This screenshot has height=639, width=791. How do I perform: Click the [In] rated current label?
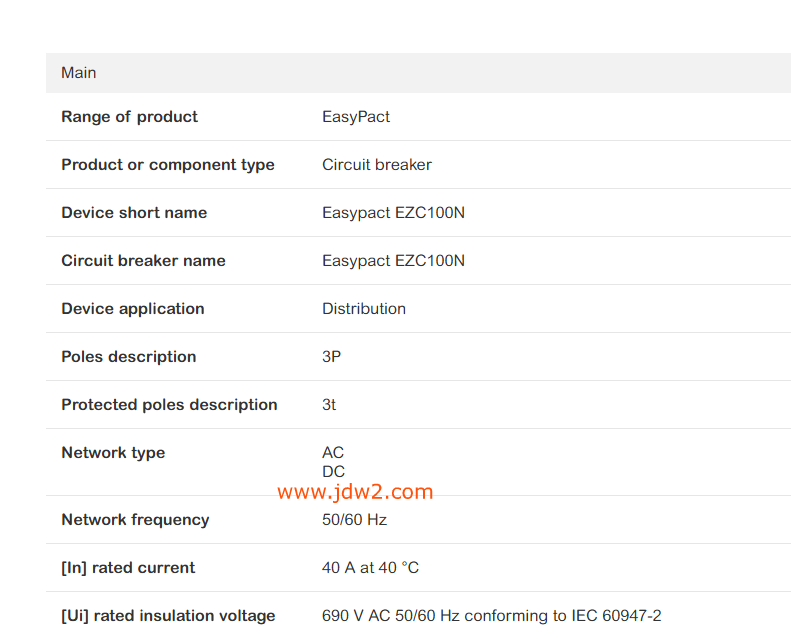[128, 568]
